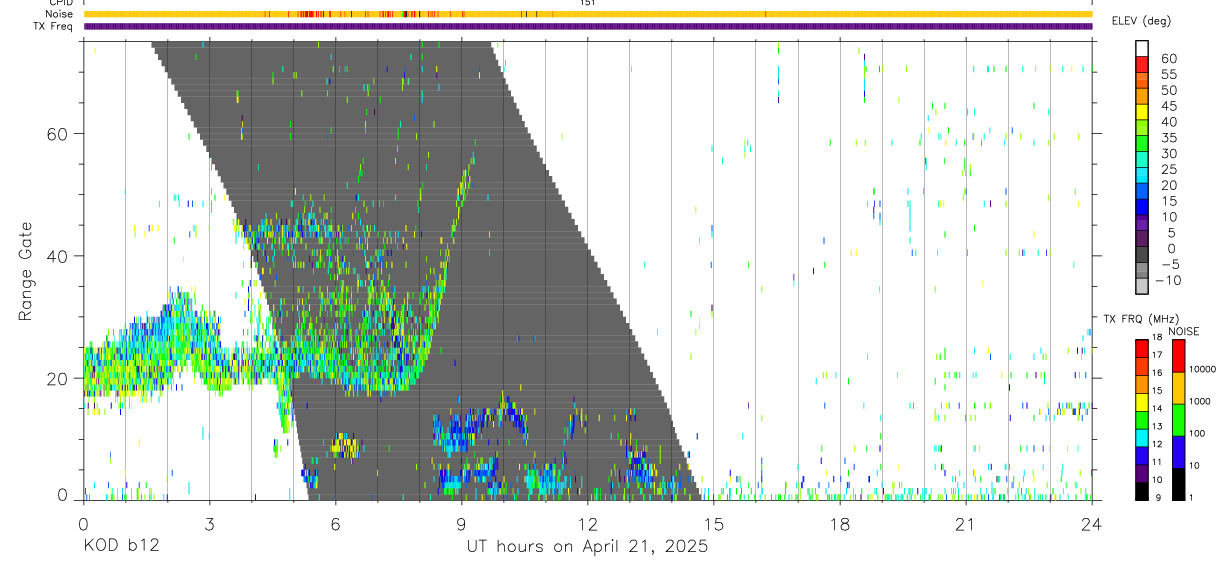
Task: Click the '9' tick on the UT hours axis
Action: pos(461,524)
